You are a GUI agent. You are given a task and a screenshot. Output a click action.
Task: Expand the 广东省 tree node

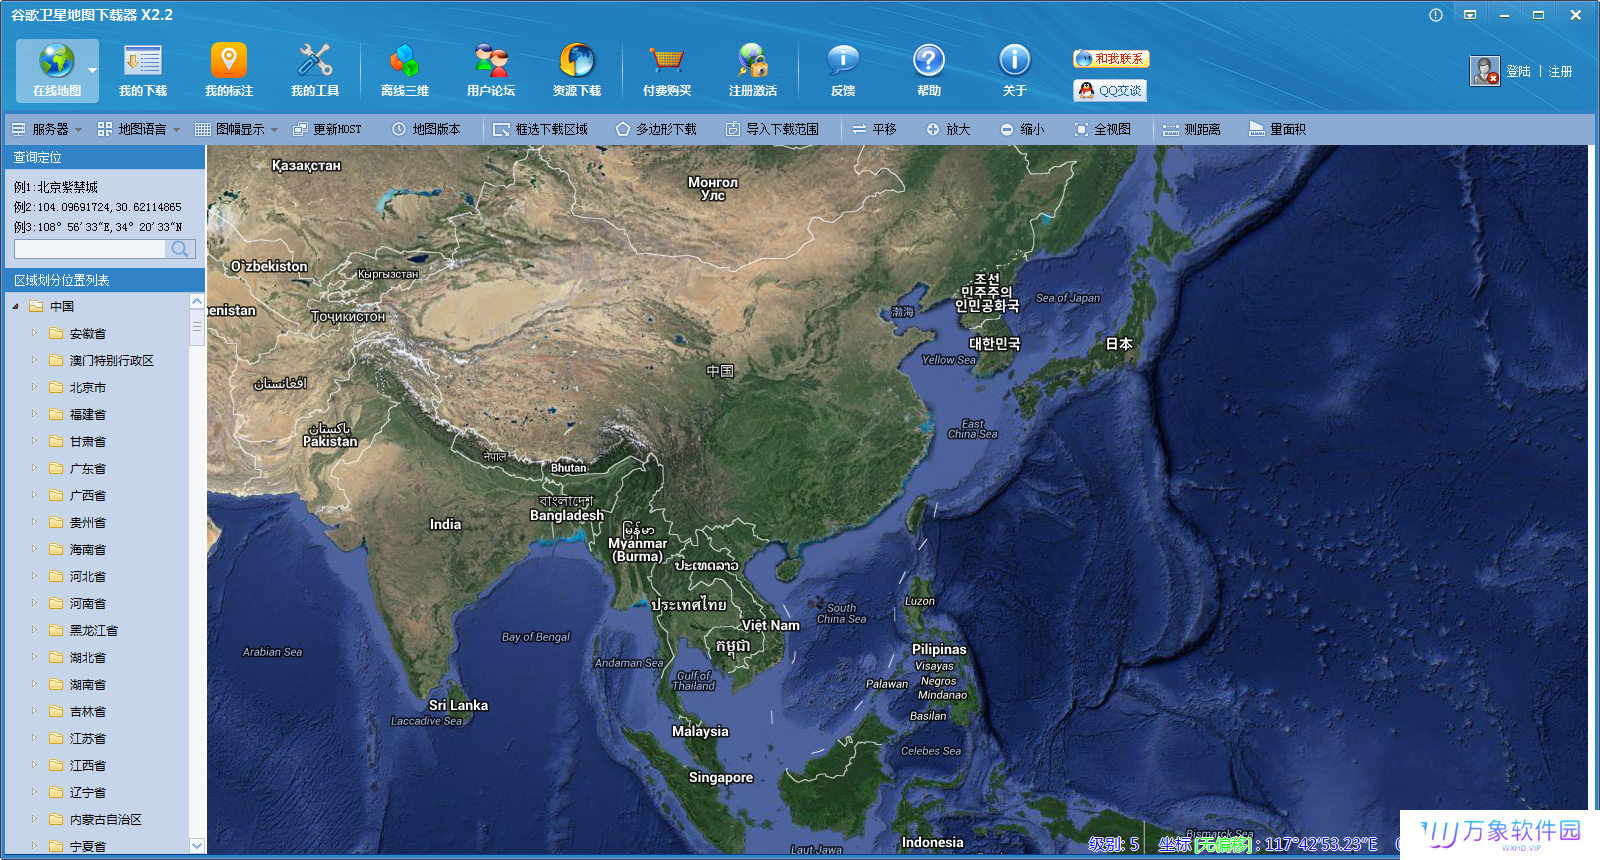pyautogui.click(x=34, y=469)
